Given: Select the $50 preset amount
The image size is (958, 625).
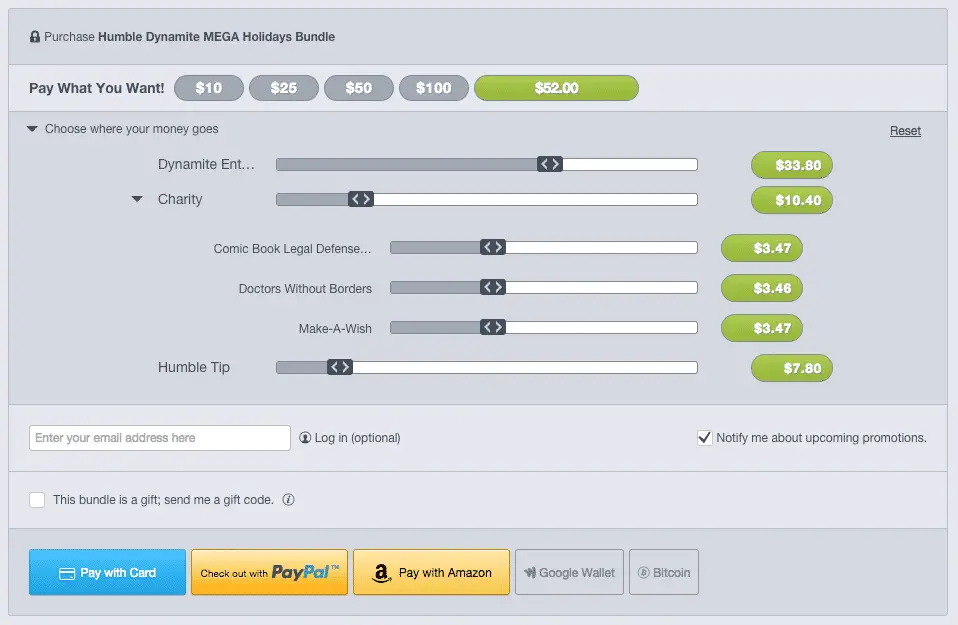Looking at the screenshot, I should coord(359,88).
